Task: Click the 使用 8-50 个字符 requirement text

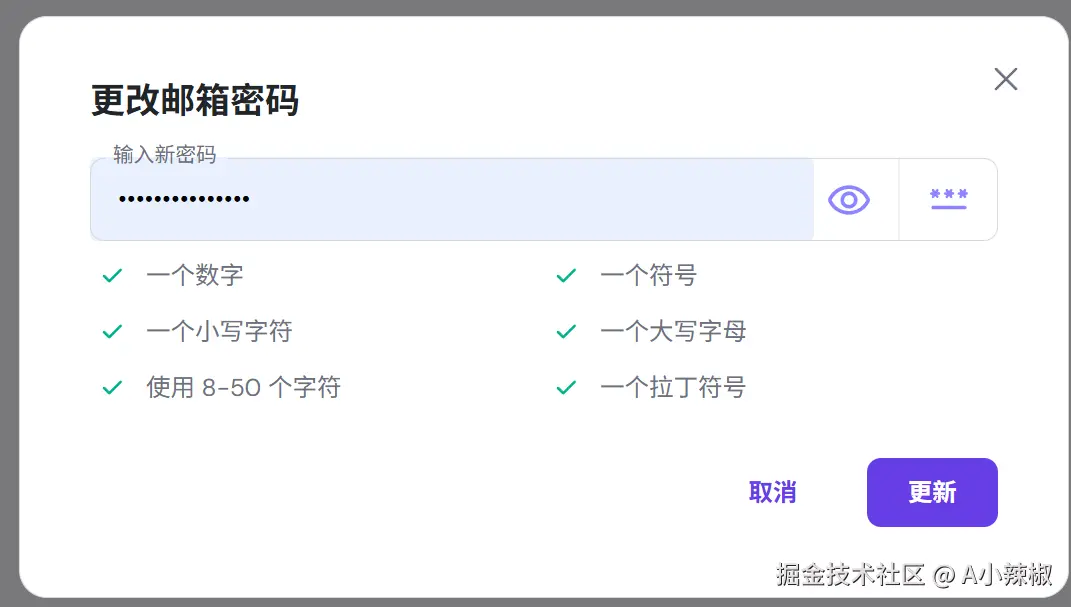Action: coord(243,387)
